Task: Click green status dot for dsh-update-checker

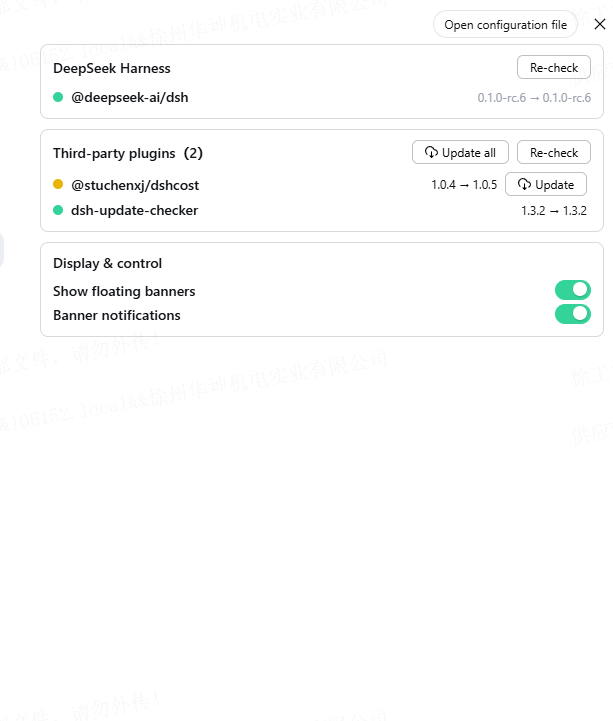Action: coord(58,210)
